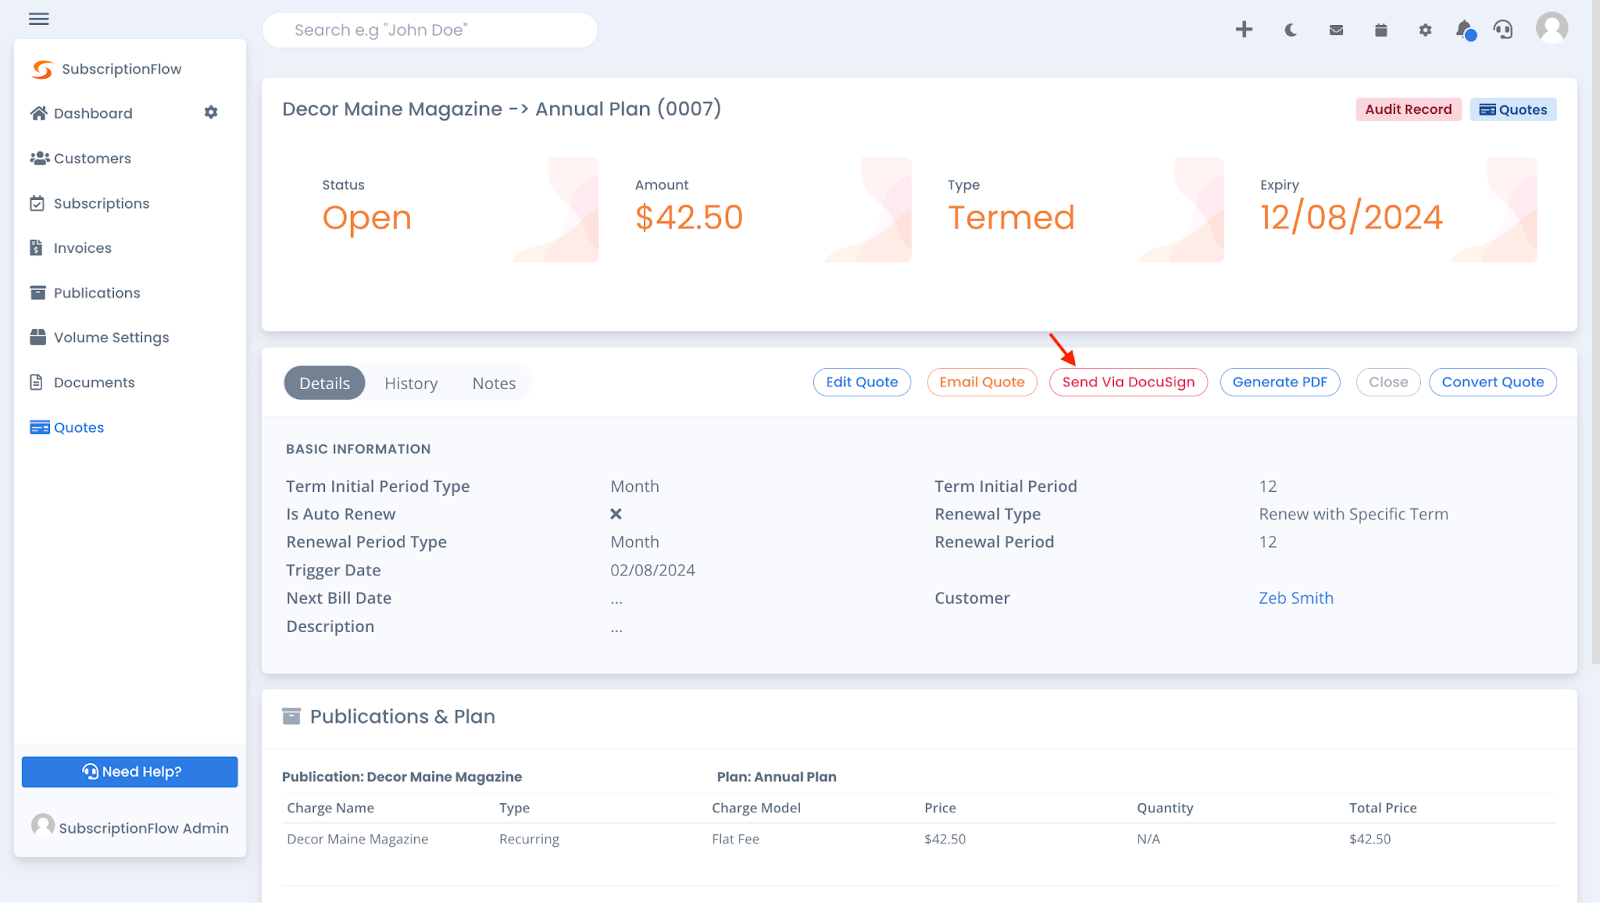Click the Open status value
This screenshot has width=1600, height=903.
tap(367, 218)
